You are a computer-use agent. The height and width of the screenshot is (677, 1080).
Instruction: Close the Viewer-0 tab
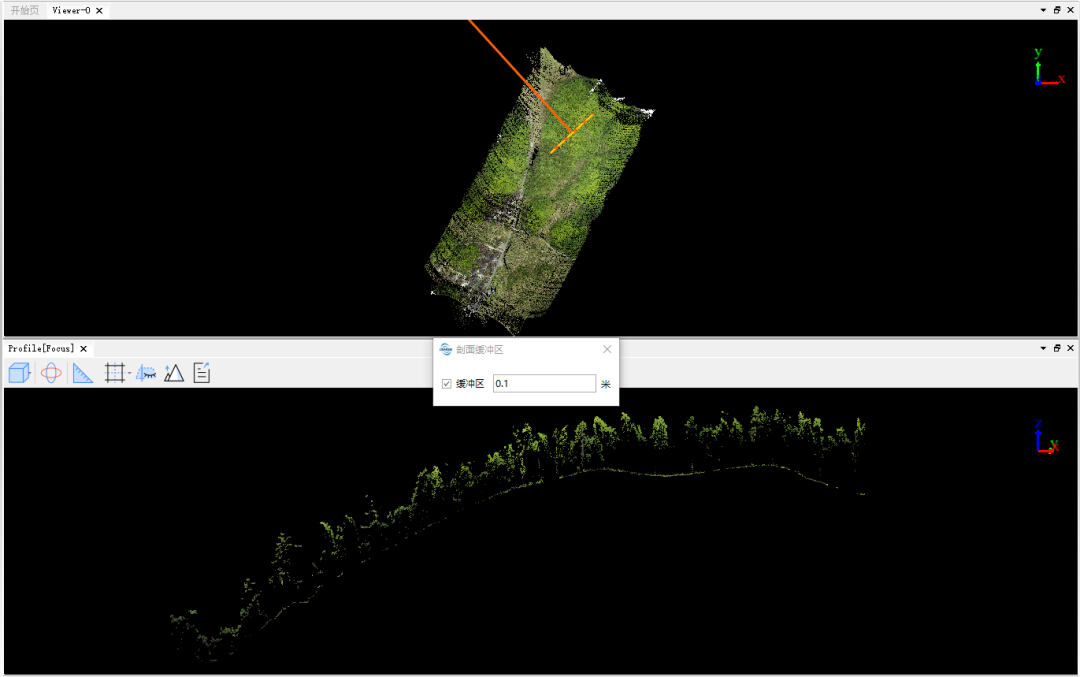(x=99, y=10)
